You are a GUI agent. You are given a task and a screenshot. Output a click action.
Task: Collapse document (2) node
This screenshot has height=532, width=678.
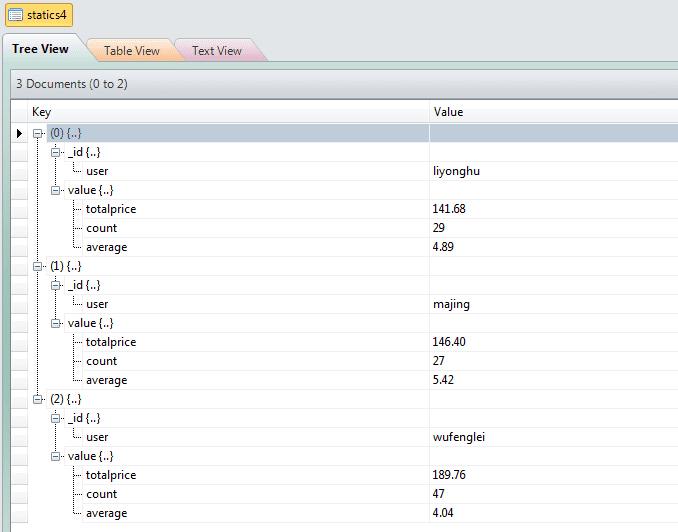[38, 399]
